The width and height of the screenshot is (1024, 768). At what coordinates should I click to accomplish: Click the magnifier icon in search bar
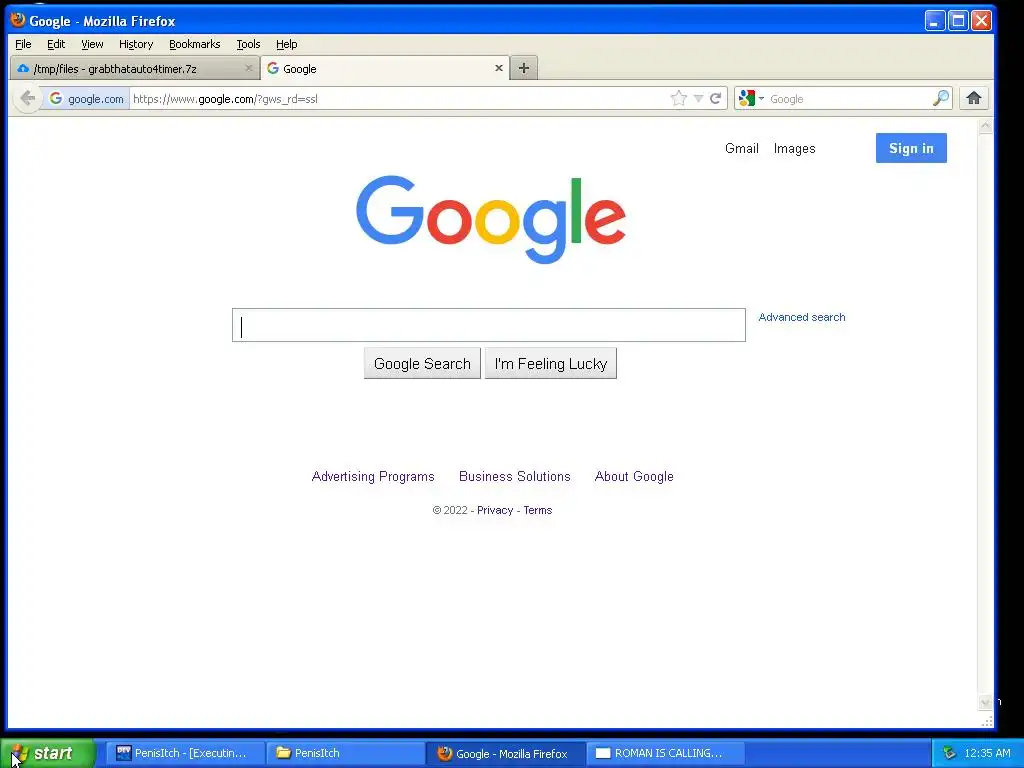click(x=940, y=99)
